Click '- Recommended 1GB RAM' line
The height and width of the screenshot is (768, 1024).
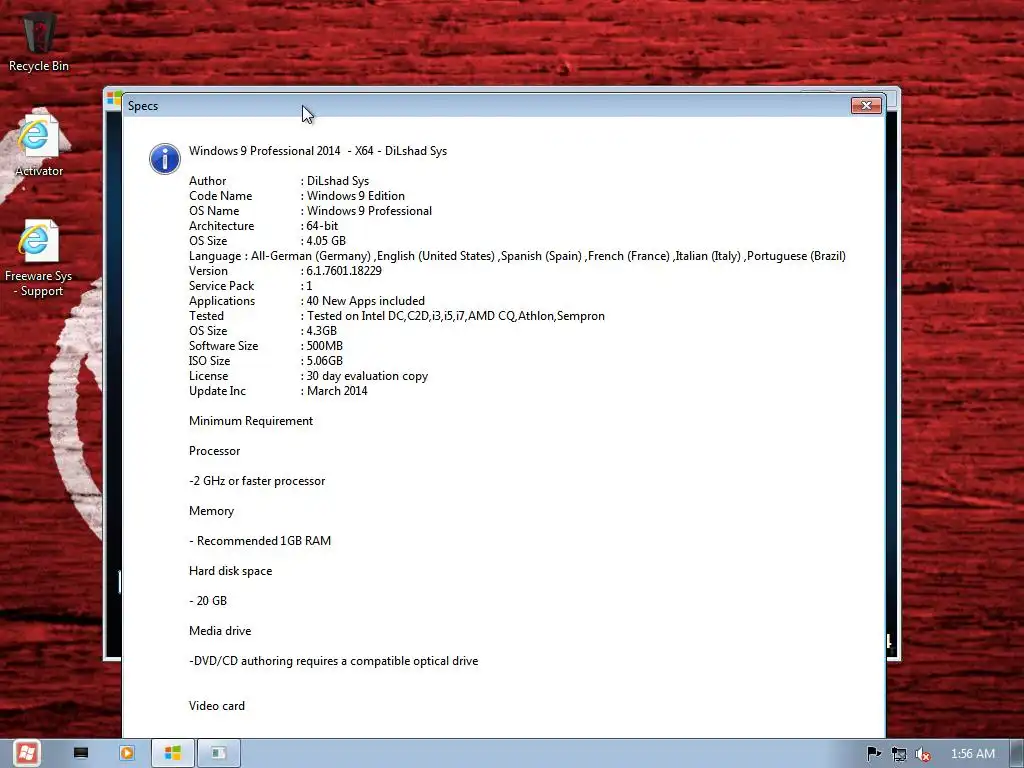pos(260,541)
